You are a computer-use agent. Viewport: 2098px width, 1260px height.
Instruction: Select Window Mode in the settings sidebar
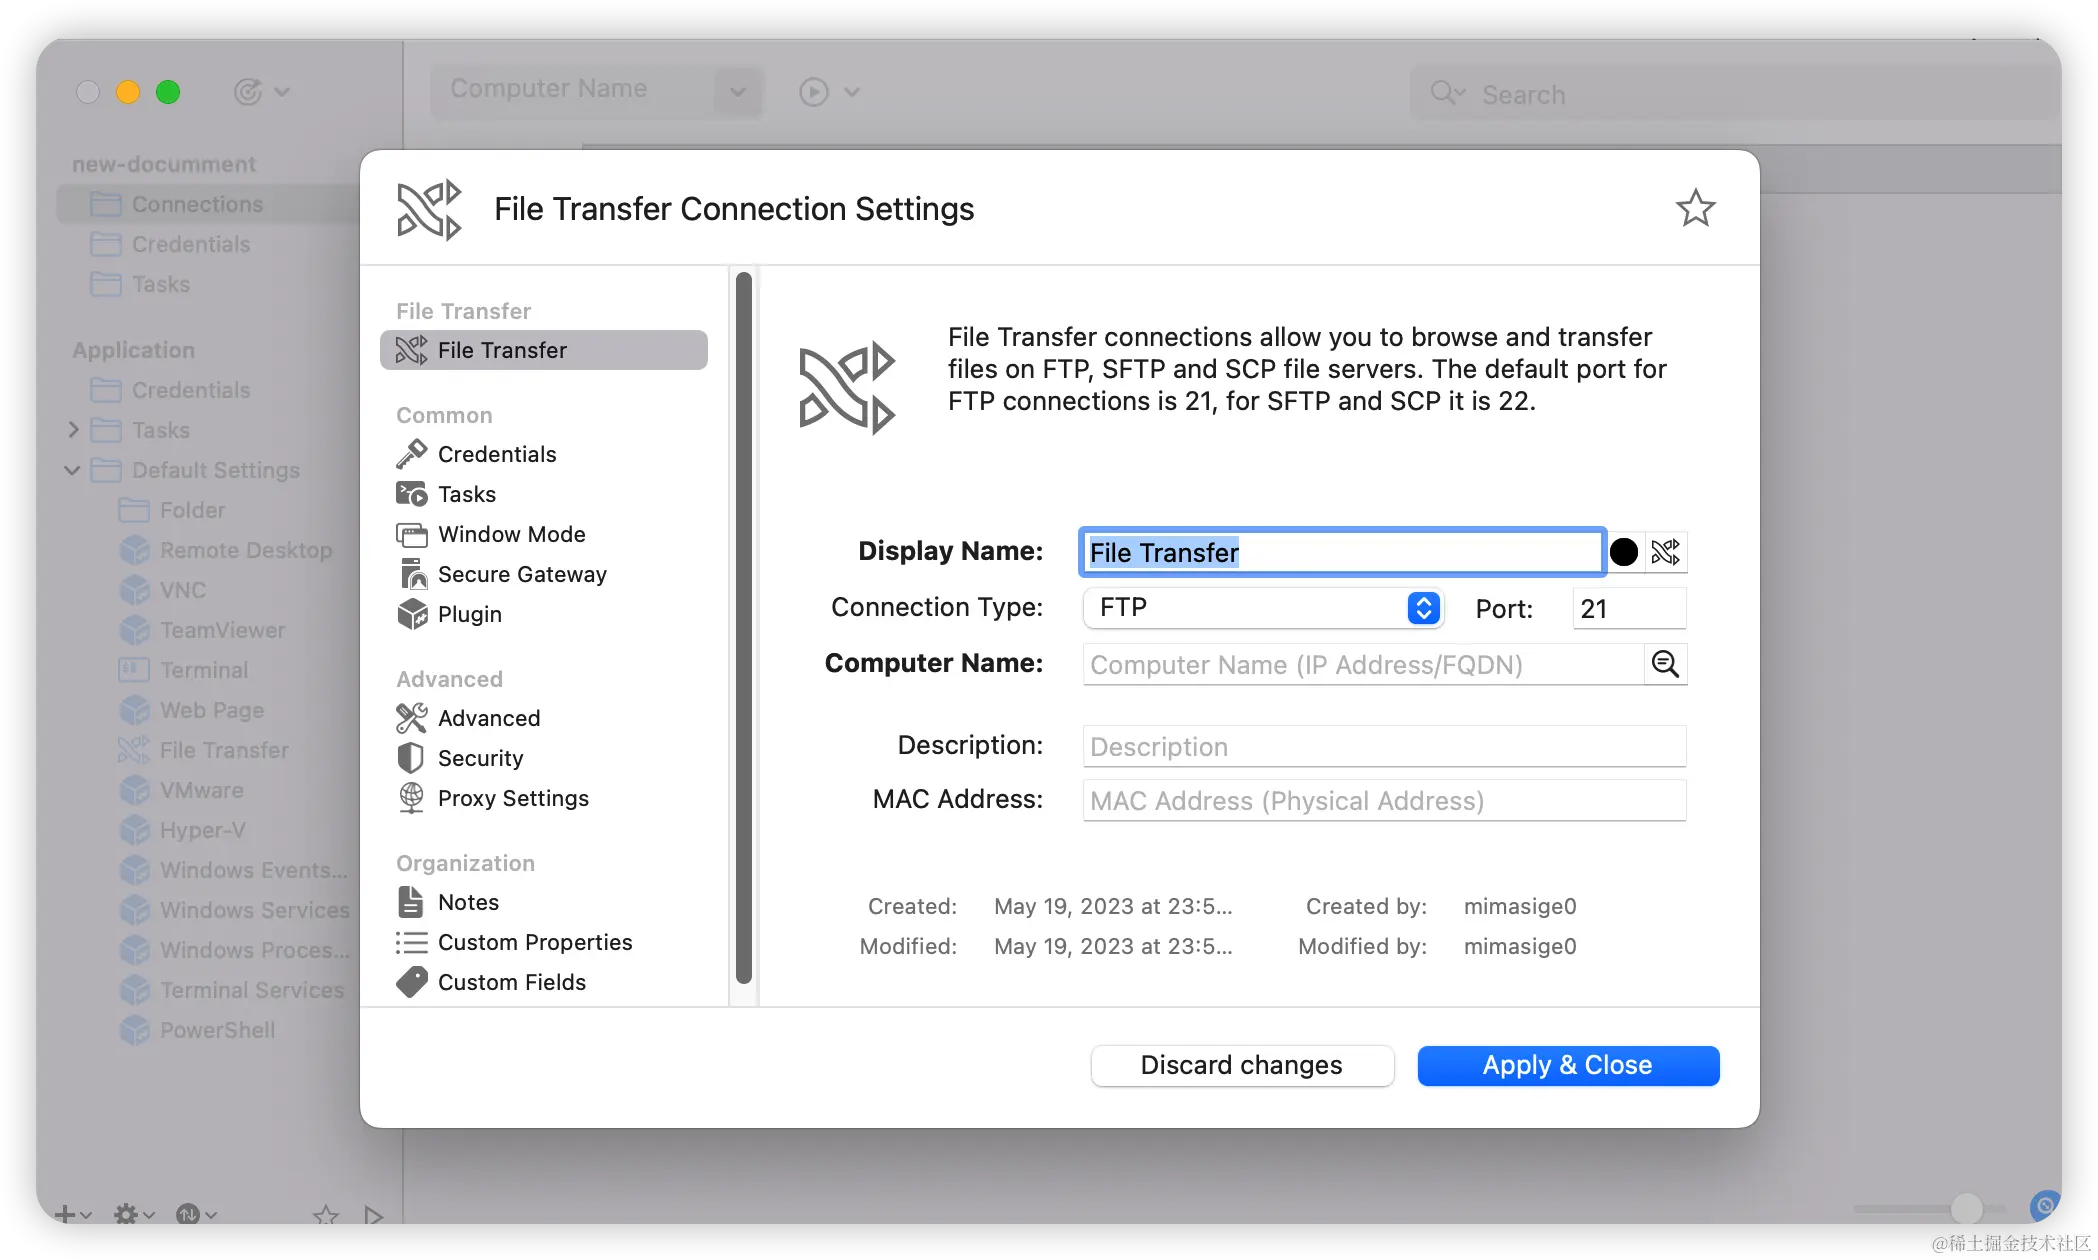click(x=510, y=534)
